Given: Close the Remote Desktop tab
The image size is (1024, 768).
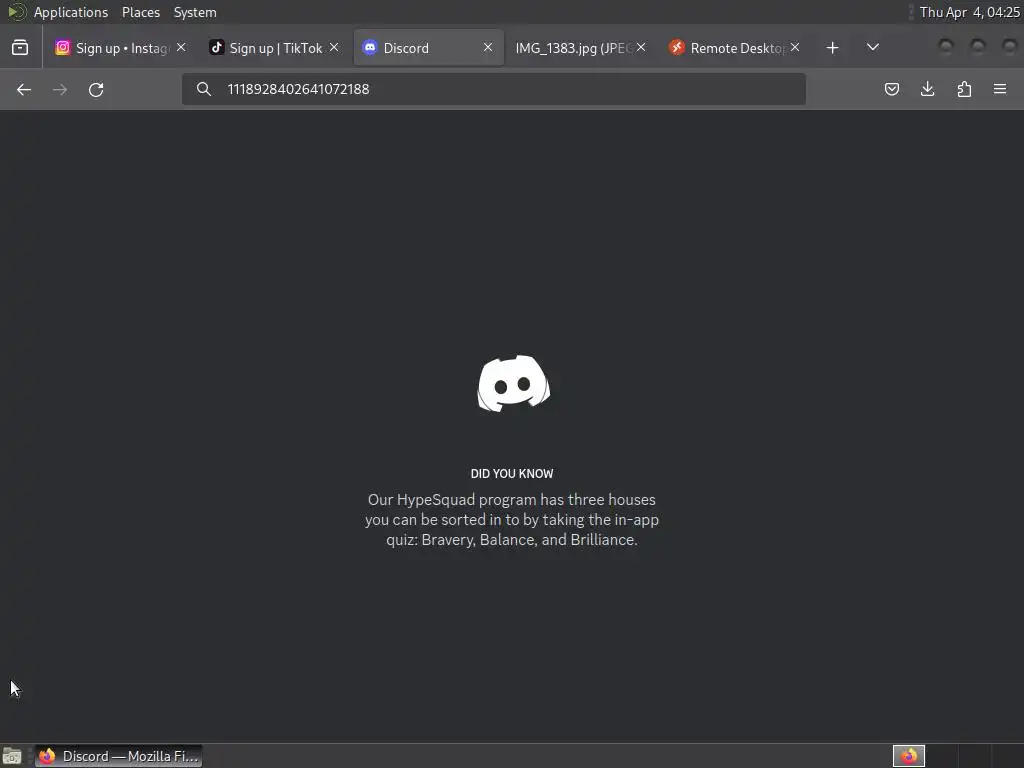Looking at the screenshot, I should 795,47.
